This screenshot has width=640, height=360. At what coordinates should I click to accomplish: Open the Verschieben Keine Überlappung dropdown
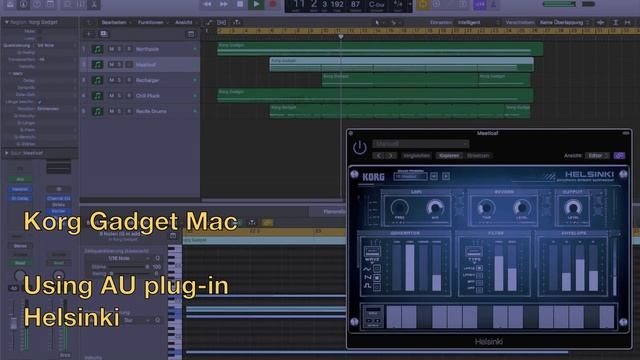coord(564,22)
